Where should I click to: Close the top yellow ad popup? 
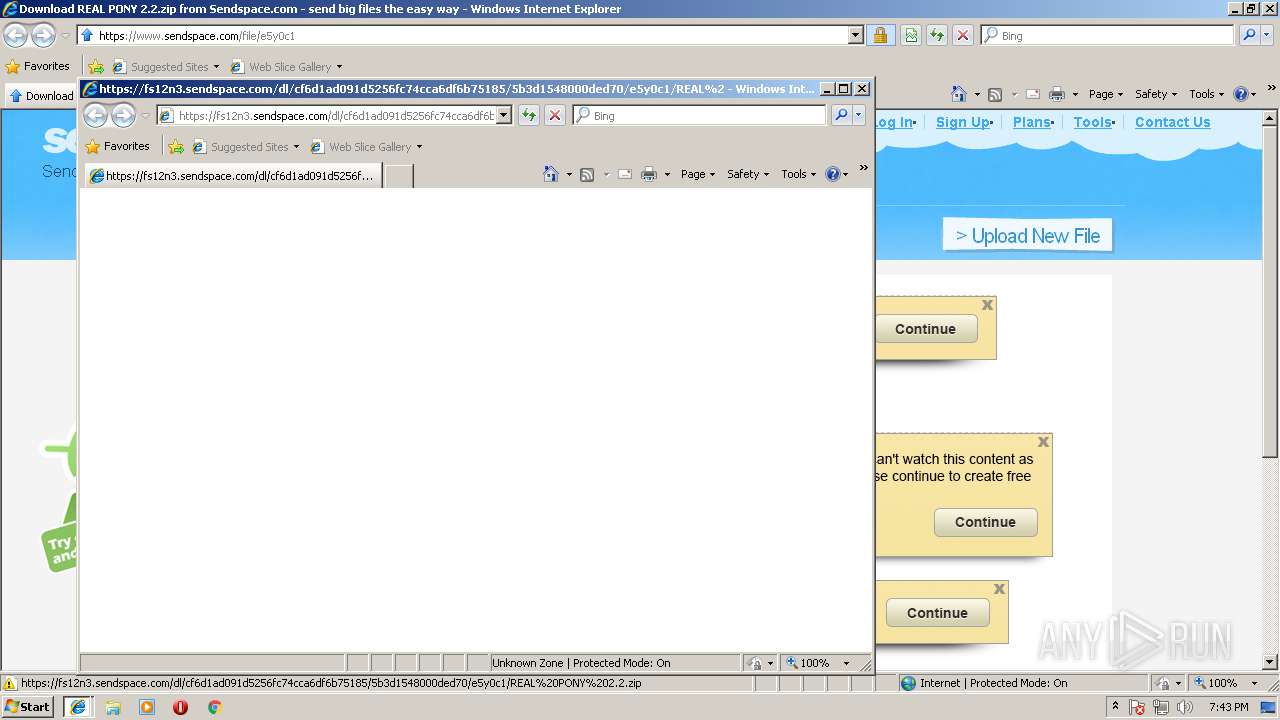tap(987, 305)
